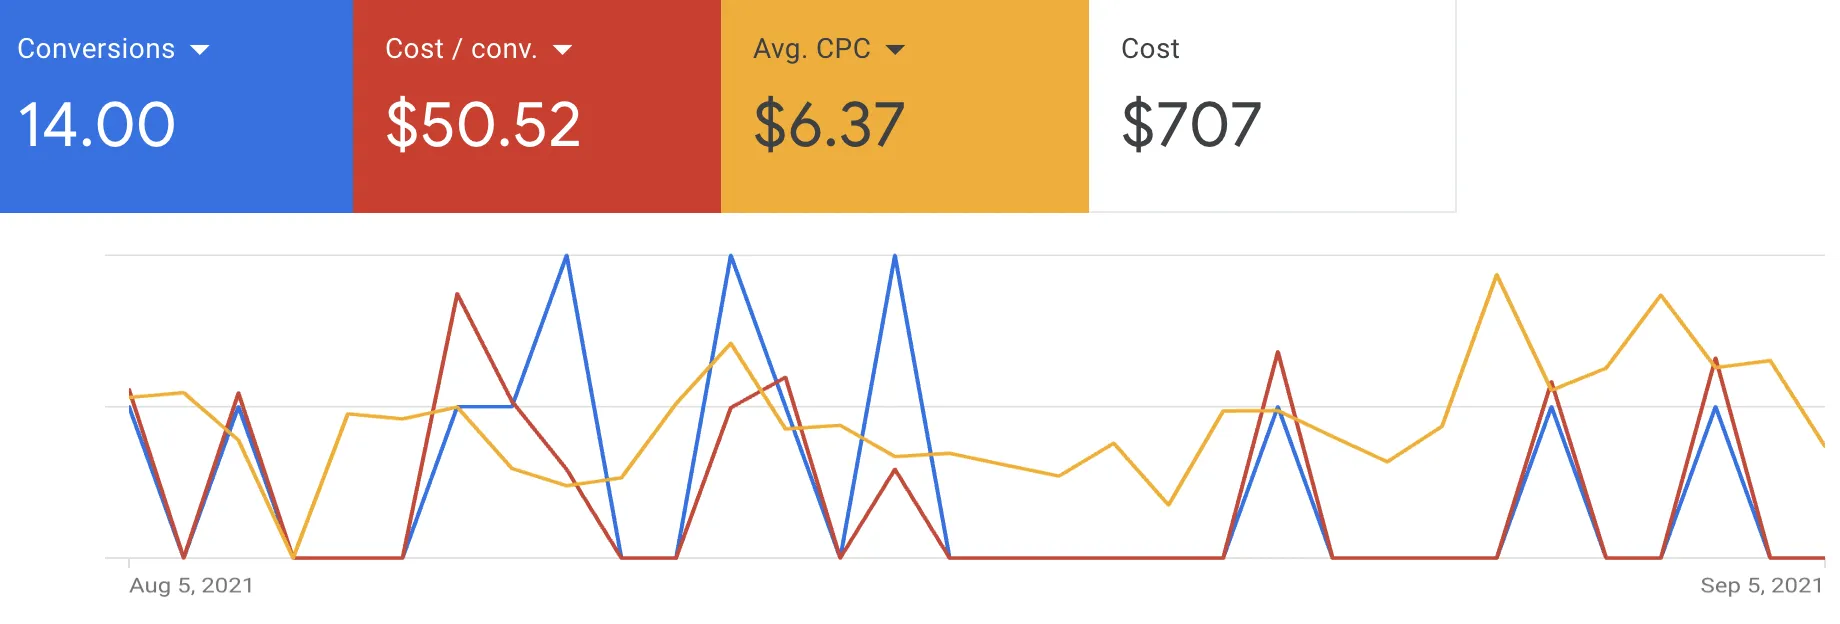Click the first blue peak at chart top
Viewport: 1840px width, 624px height.
tap(567, 256)
